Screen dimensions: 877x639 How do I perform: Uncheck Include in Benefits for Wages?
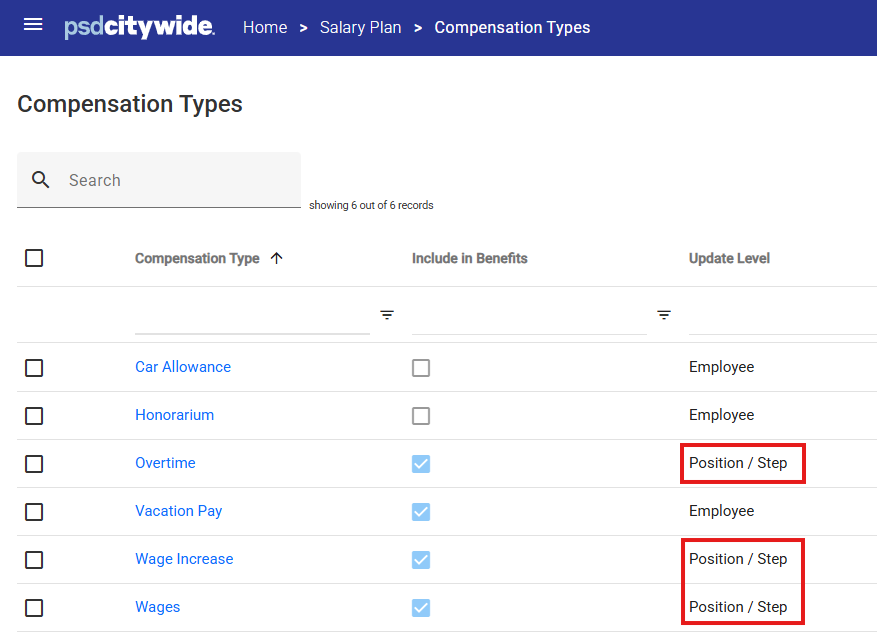pos(421,608)
